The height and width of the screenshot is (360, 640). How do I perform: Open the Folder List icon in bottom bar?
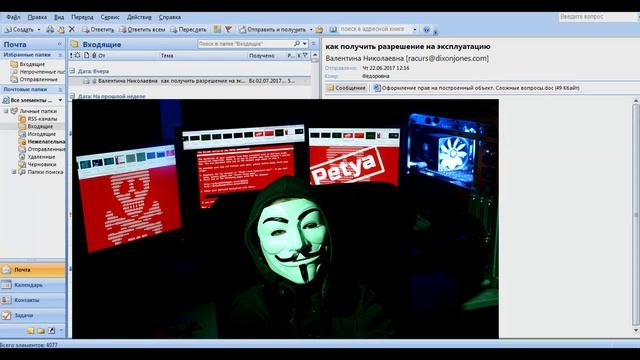(41, 331)
